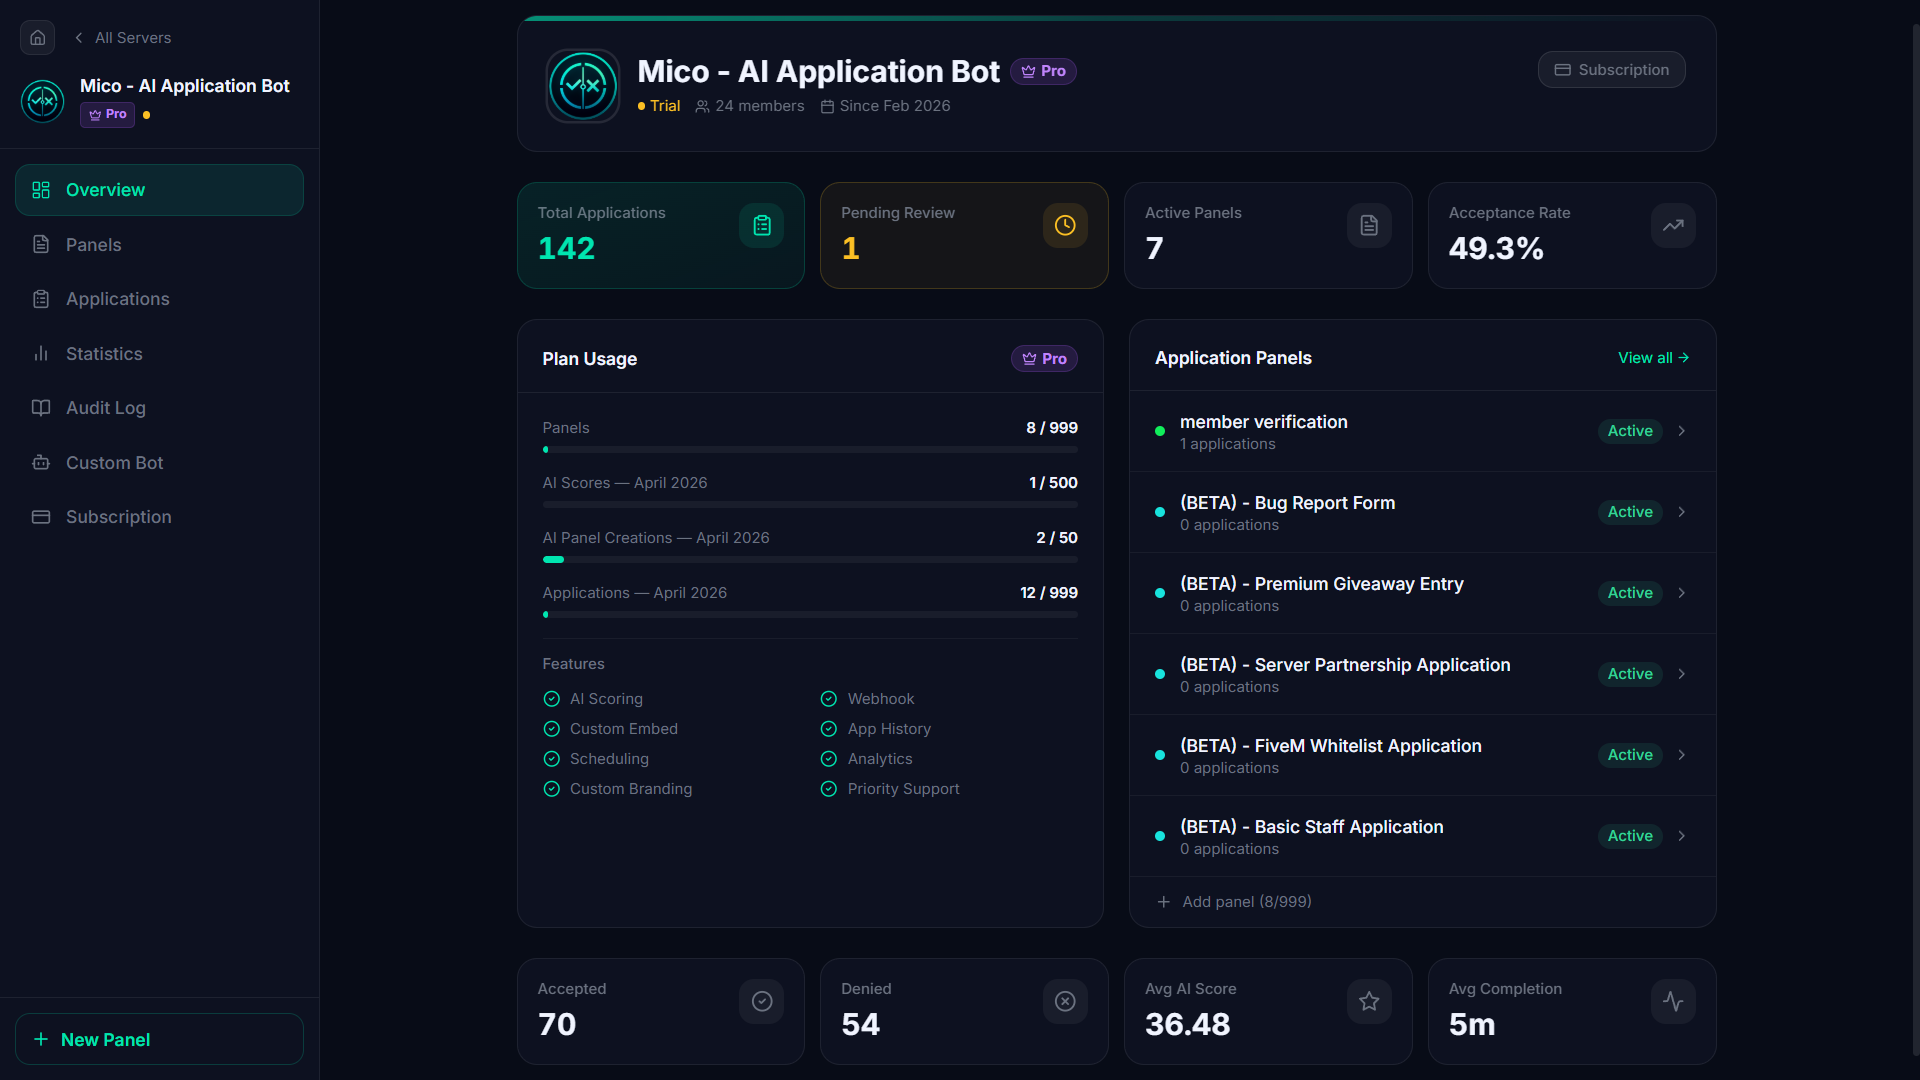Expand the FiveM Whitelist Application chevron
Screen dimensions: 1920x1080
click(1682, 755)
